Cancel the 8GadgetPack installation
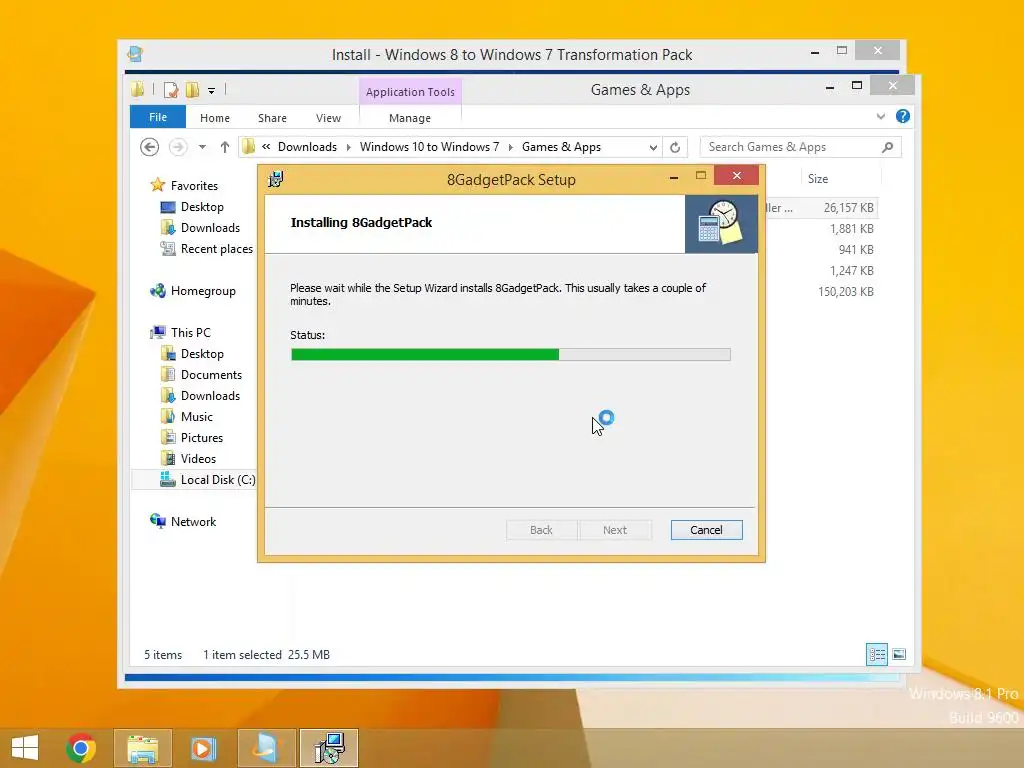Image resolution: width=1024 pixels, height=768 pixels. click(706, 530)
